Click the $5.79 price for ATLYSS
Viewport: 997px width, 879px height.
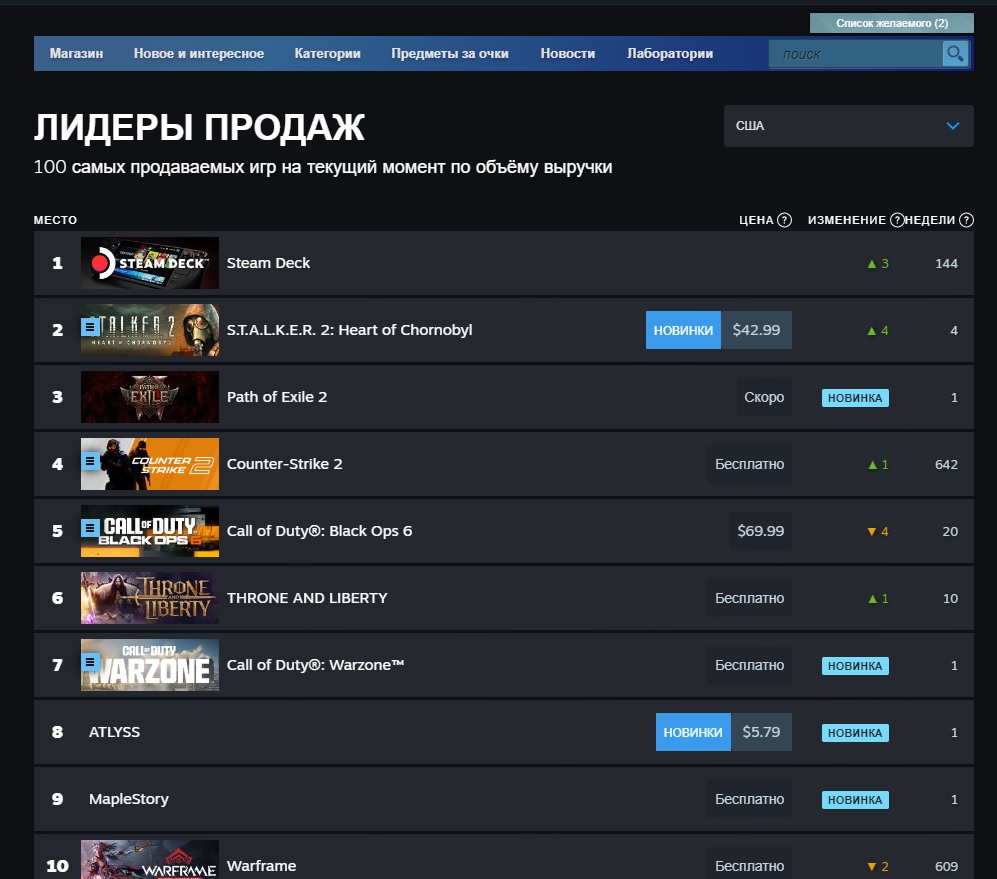pyautogui.click(x=761, y=732)
